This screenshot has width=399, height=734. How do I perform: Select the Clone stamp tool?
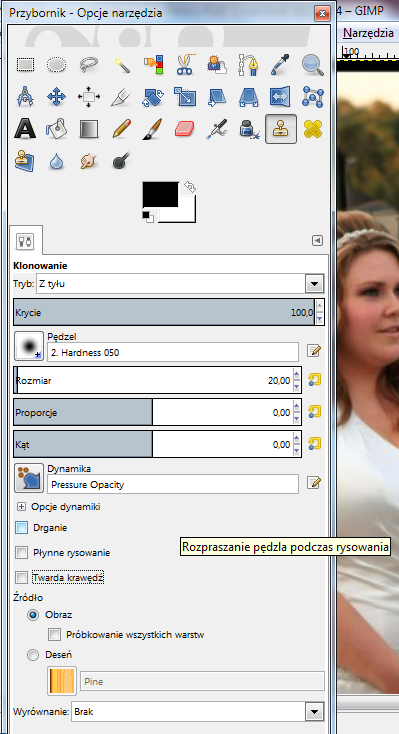coord(281,129)
